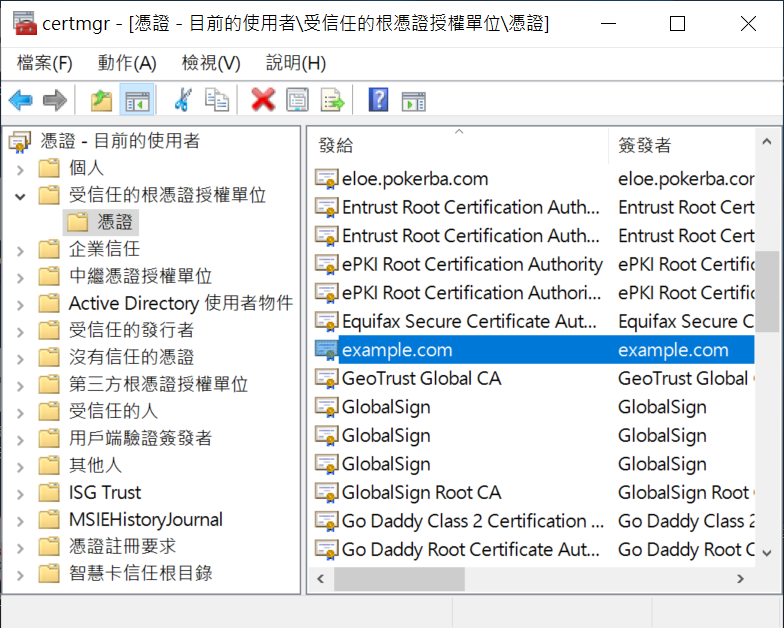The height and width of the screenshot is (628, 784).
Task: Click the horizontal scrollbar left arrow
Action: tap(320, 579)
